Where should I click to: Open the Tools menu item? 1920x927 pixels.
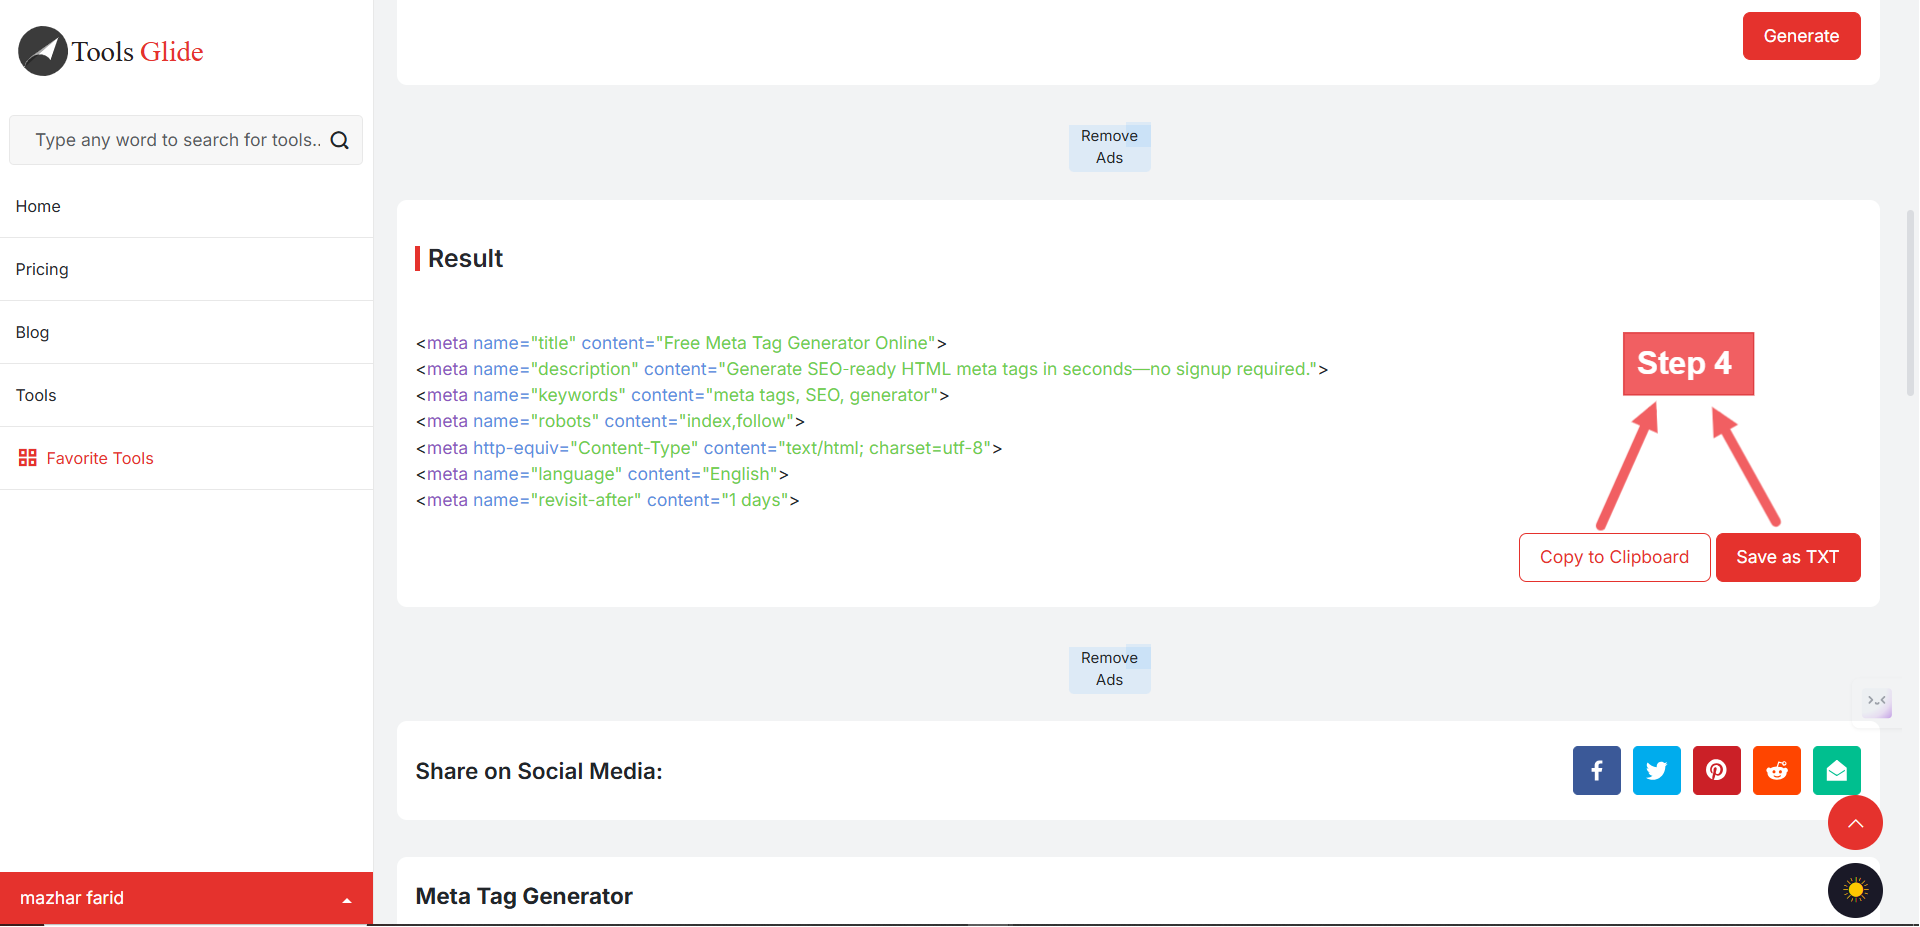36,395
